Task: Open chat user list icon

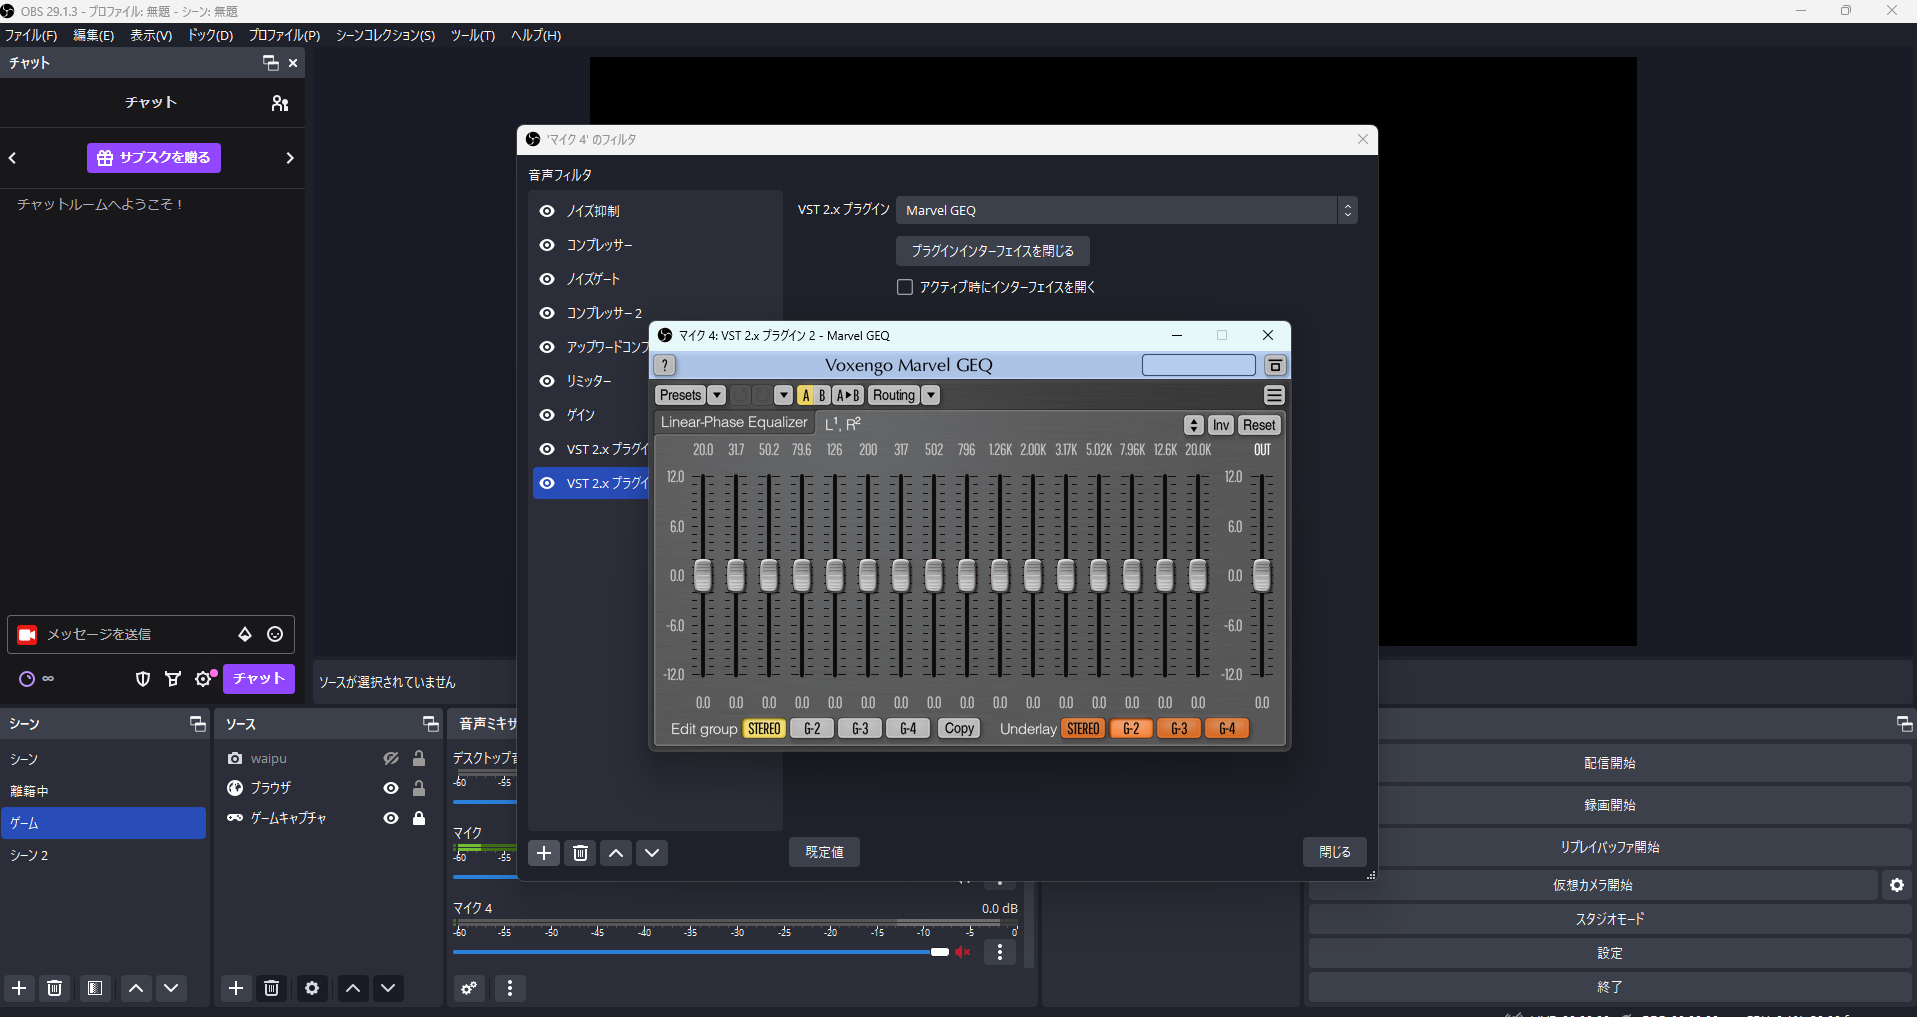Action: click(x=280, y=103)
